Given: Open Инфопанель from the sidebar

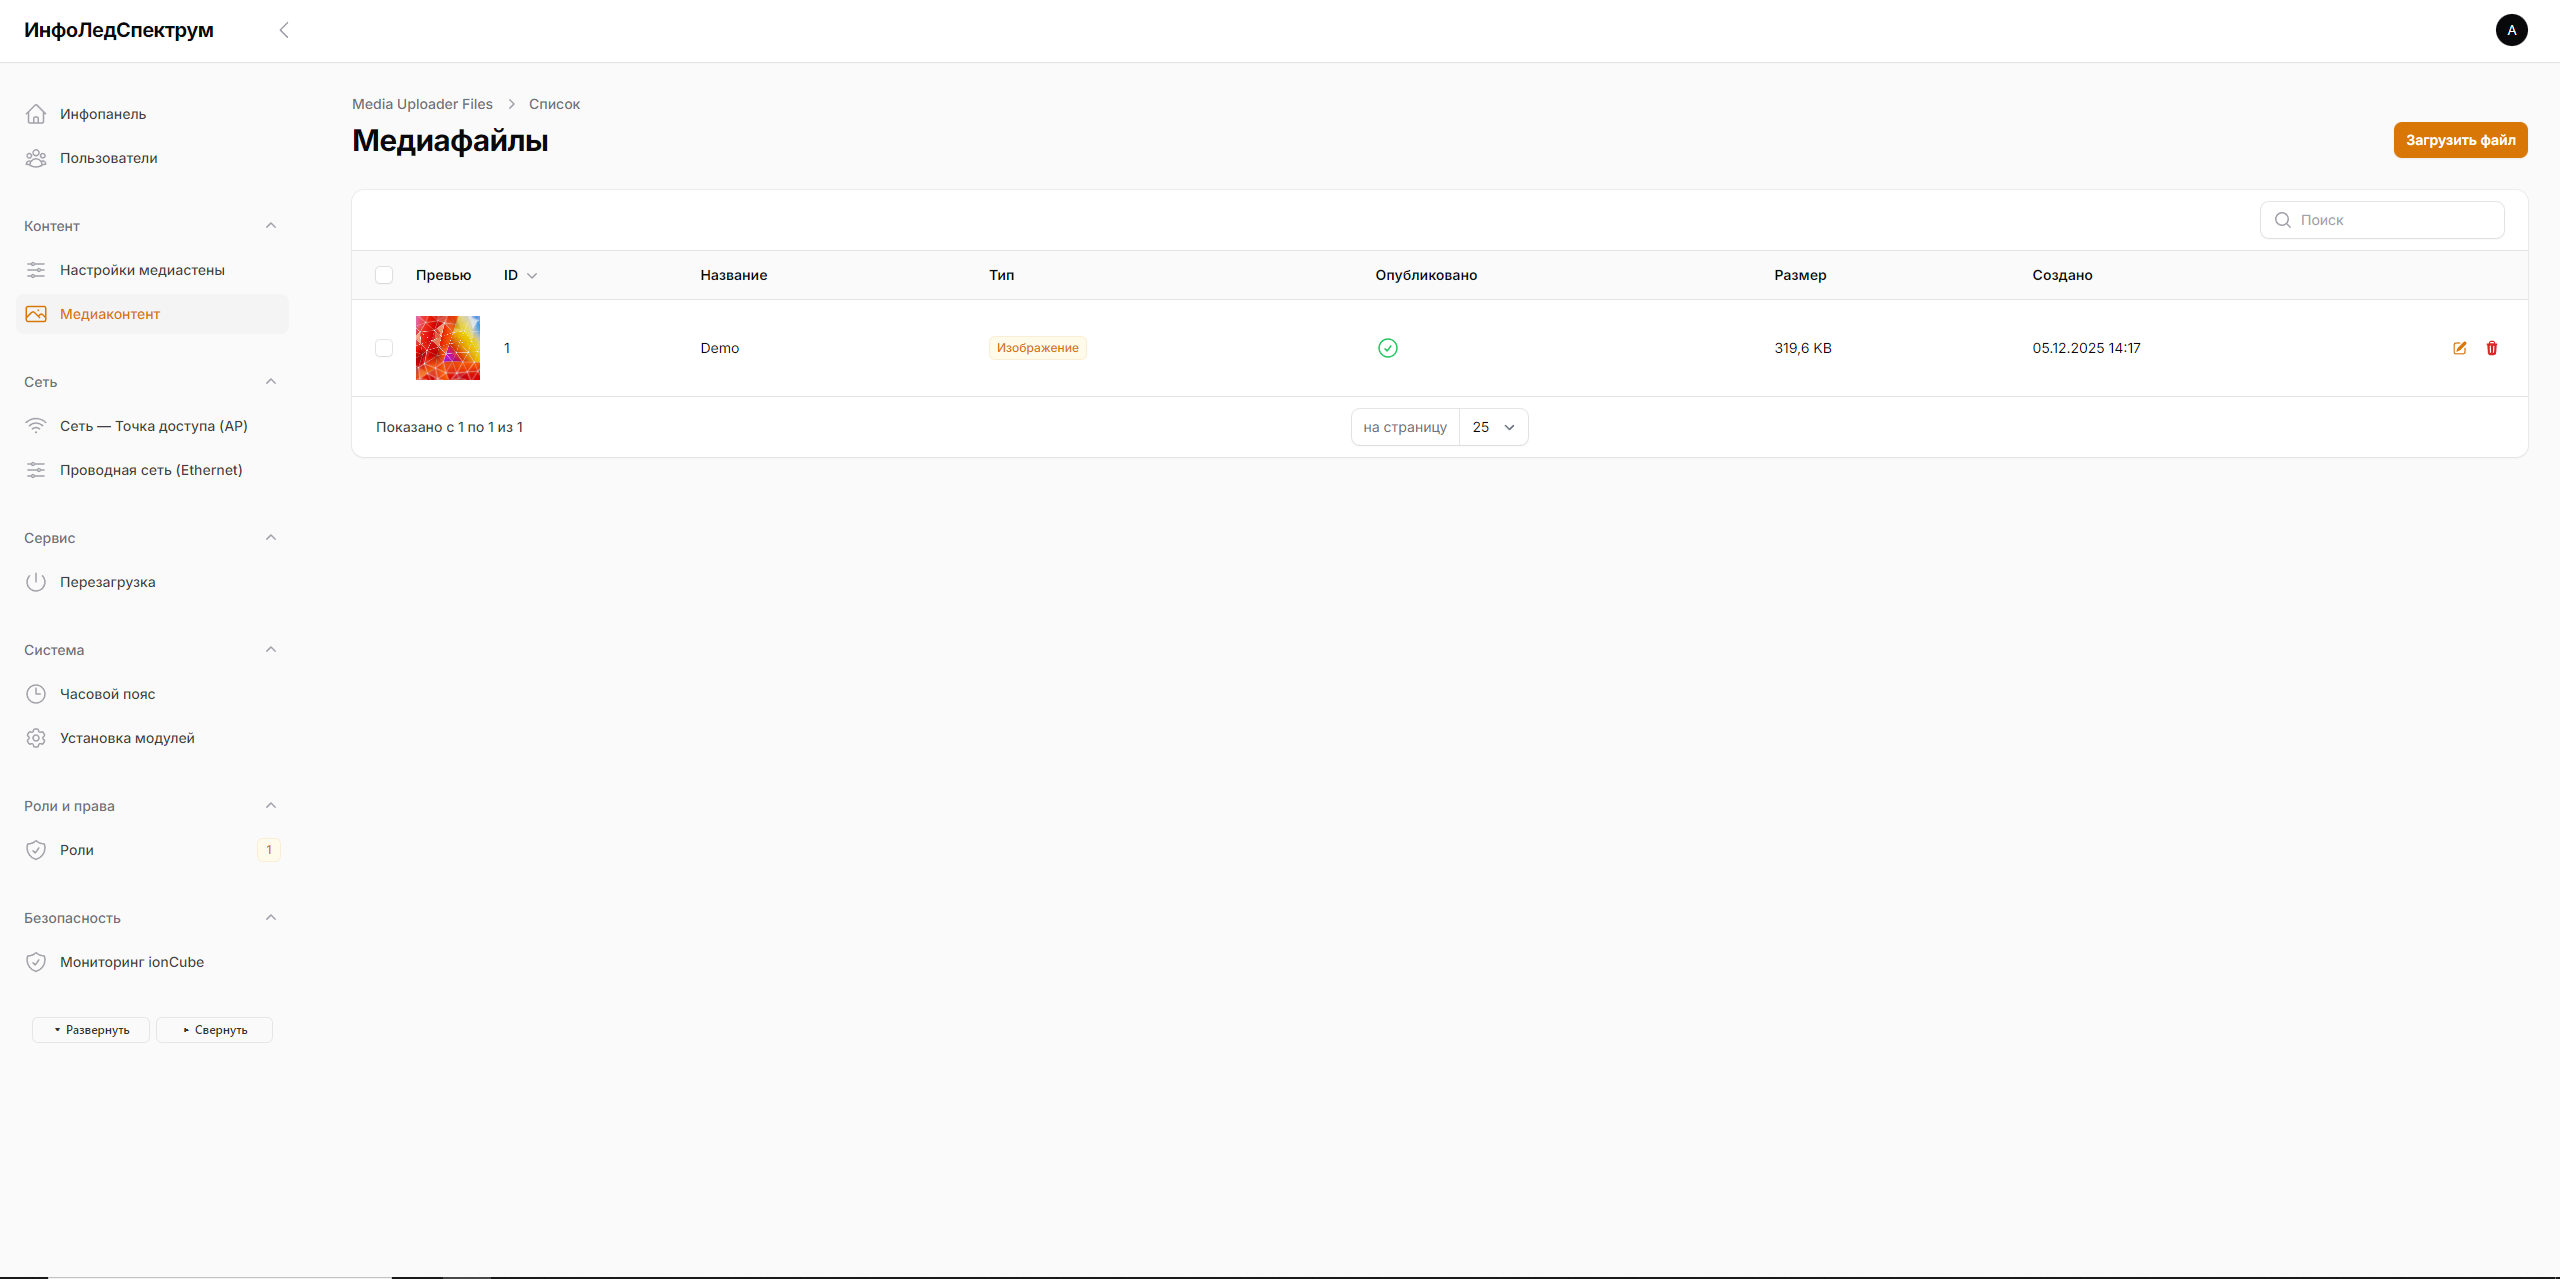Looking at the screenshot, I should click(102, 114).
